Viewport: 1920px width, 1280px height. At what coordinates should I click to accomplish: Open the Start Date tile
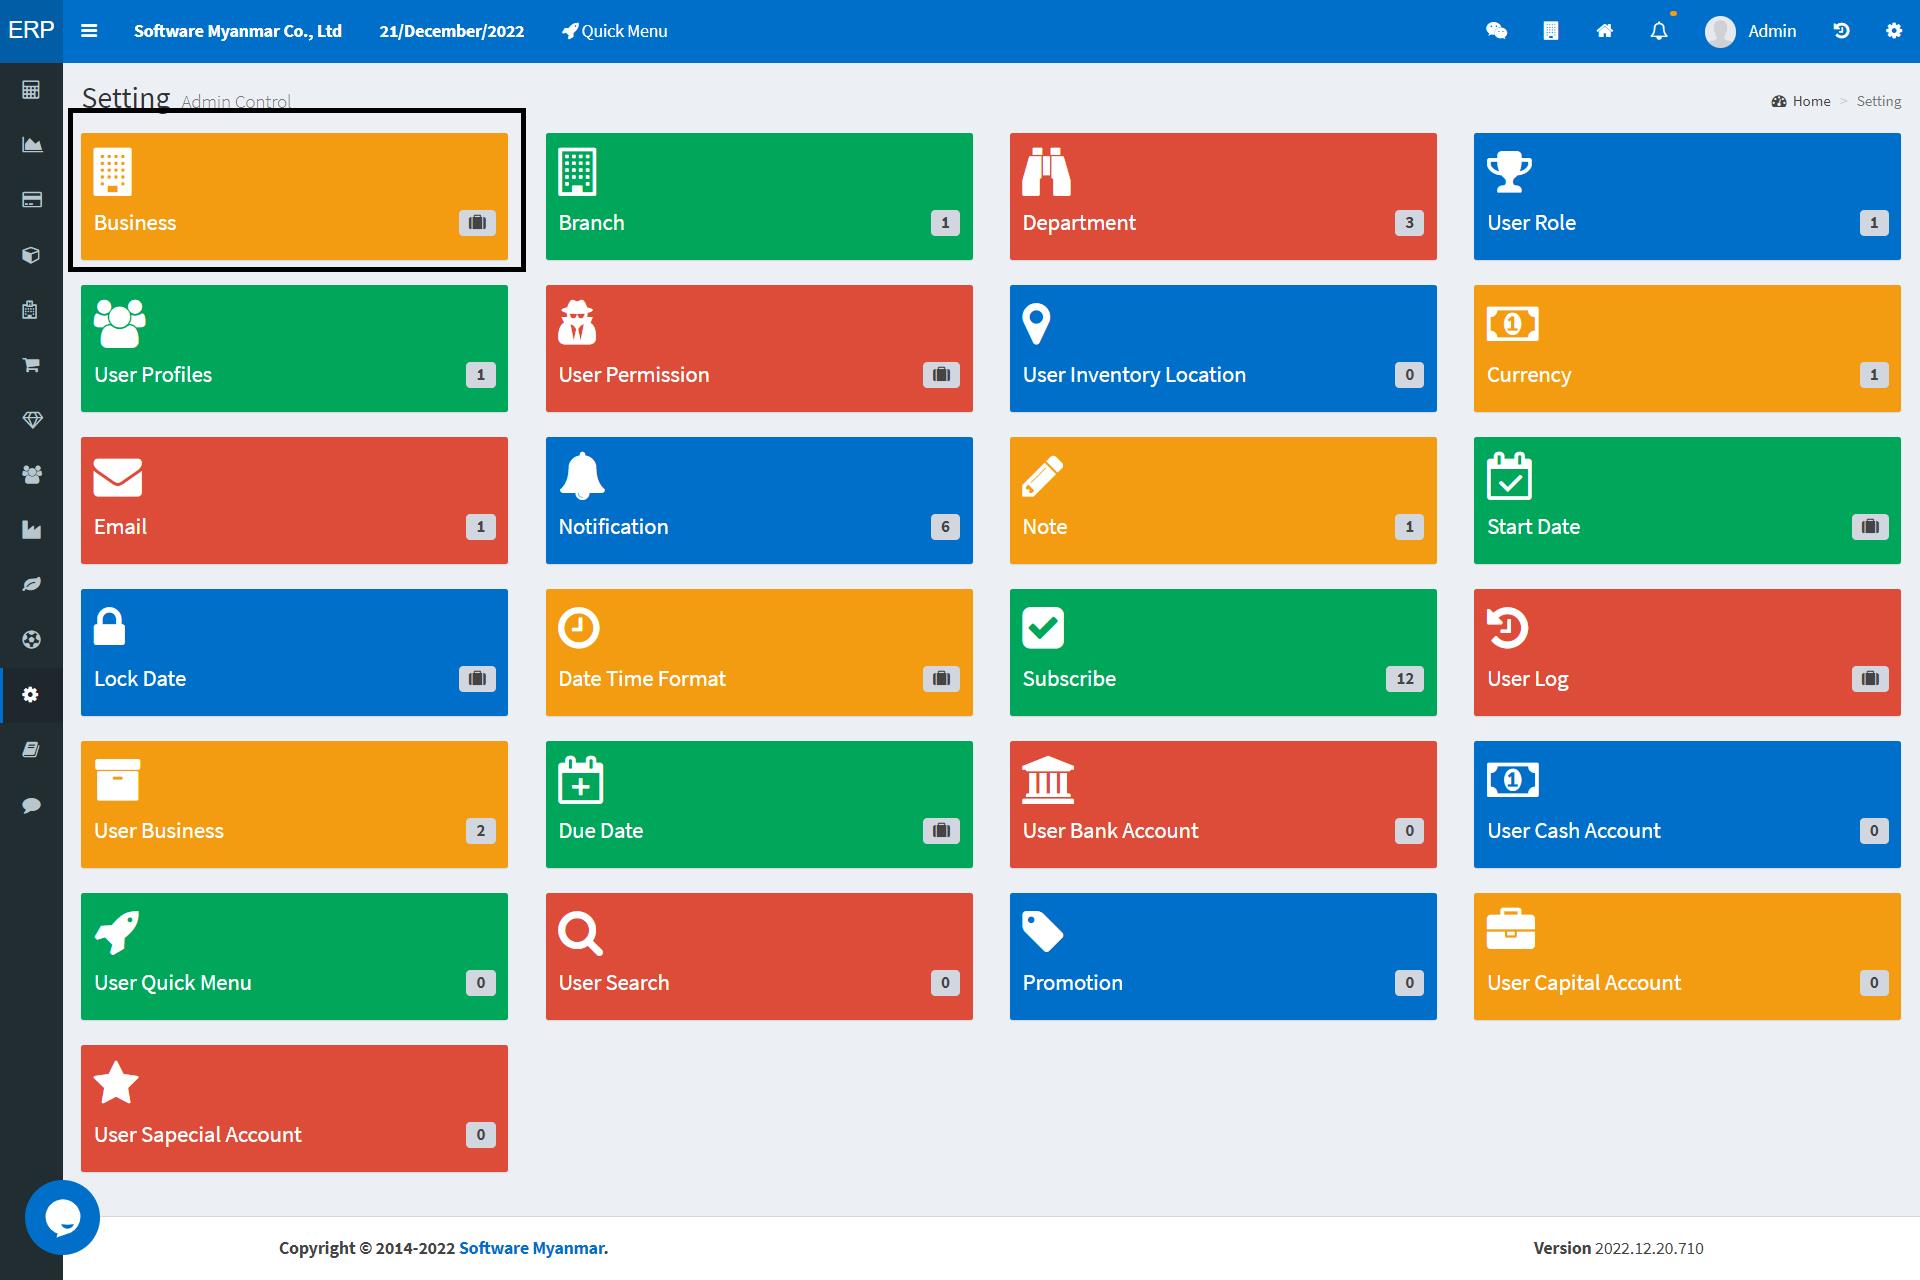click(x=1687, y=500)
